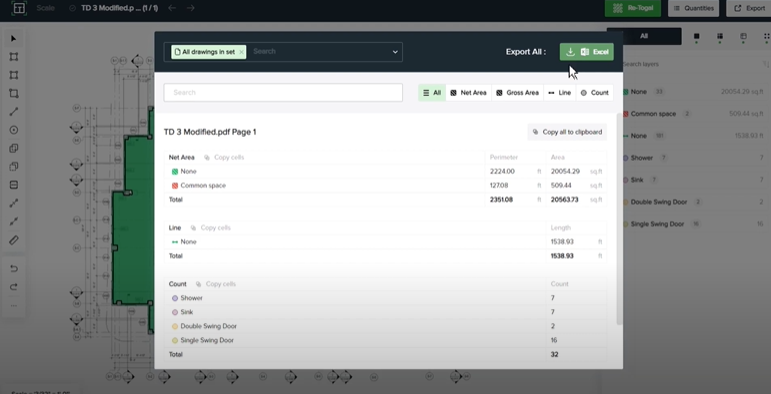Select the circular count tool
Viewport: 771px width, 394px height.
14,130
